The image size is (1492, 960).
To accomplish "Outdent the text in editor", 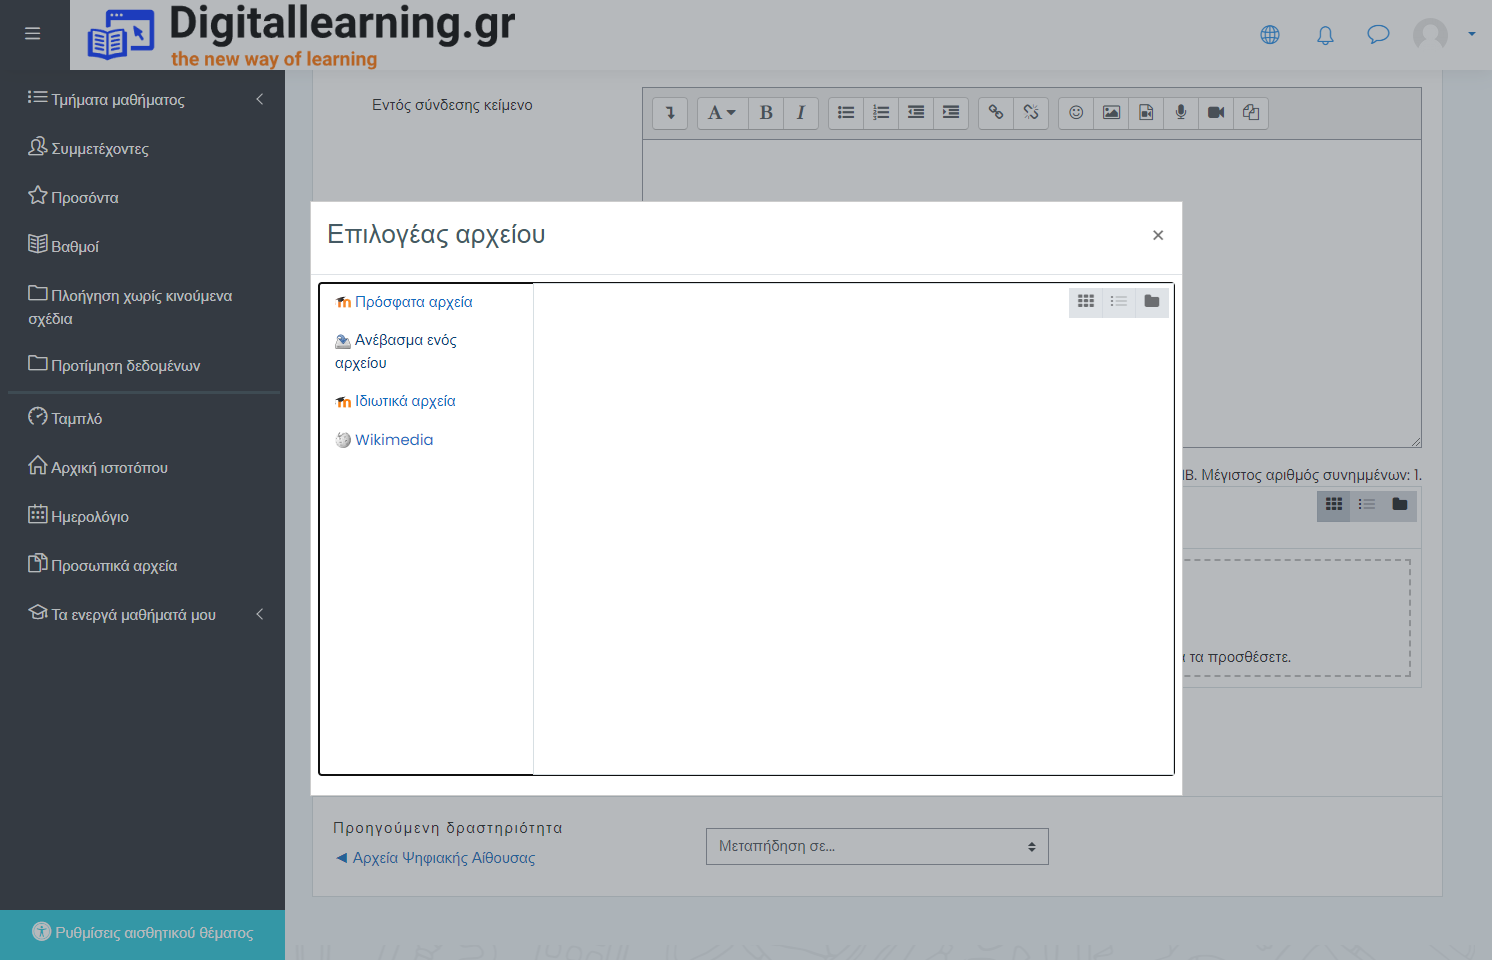I will (x=916, y=113).
